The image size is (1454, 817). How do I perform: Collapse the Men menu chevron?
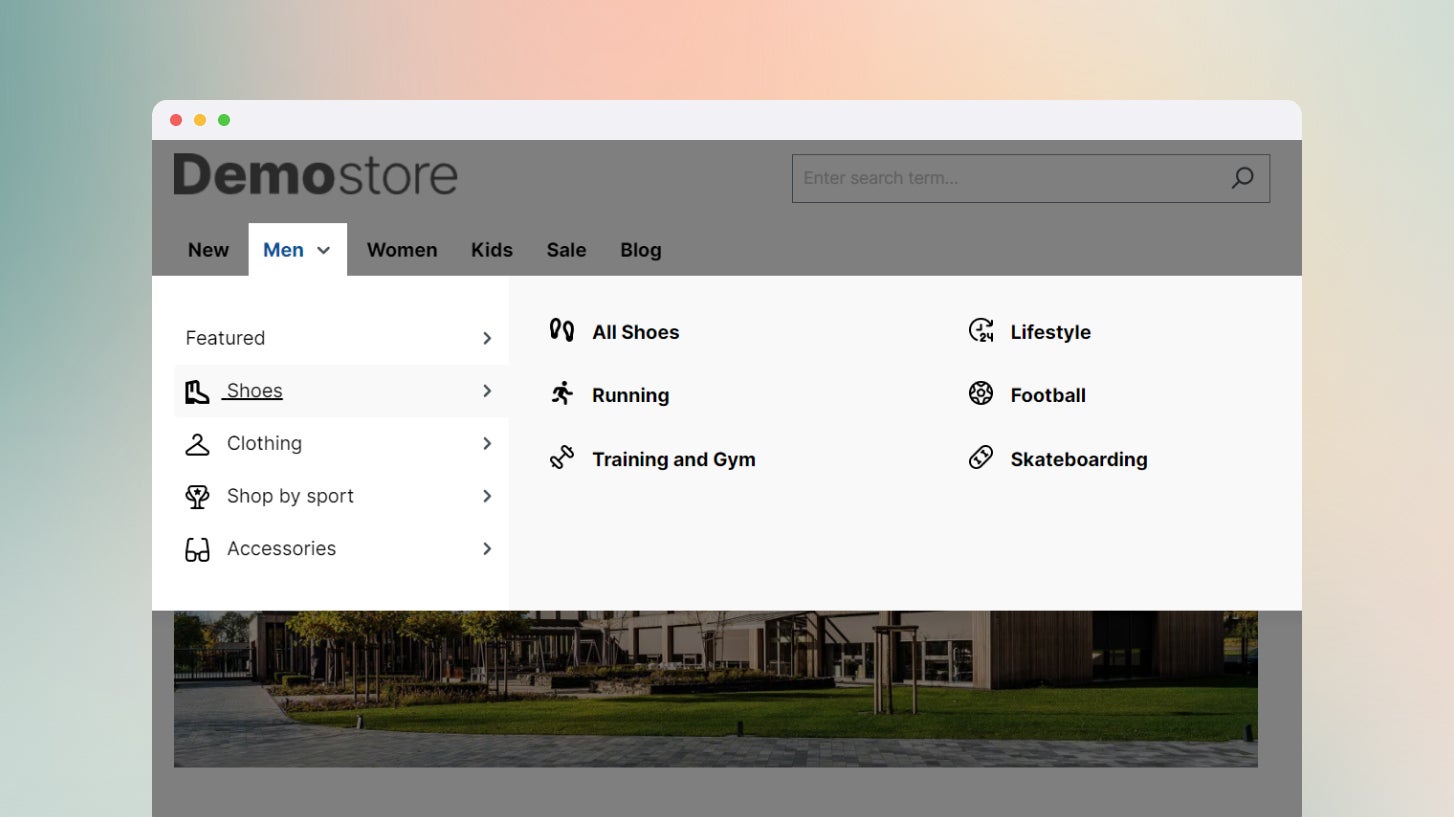[x=323, y=251]
